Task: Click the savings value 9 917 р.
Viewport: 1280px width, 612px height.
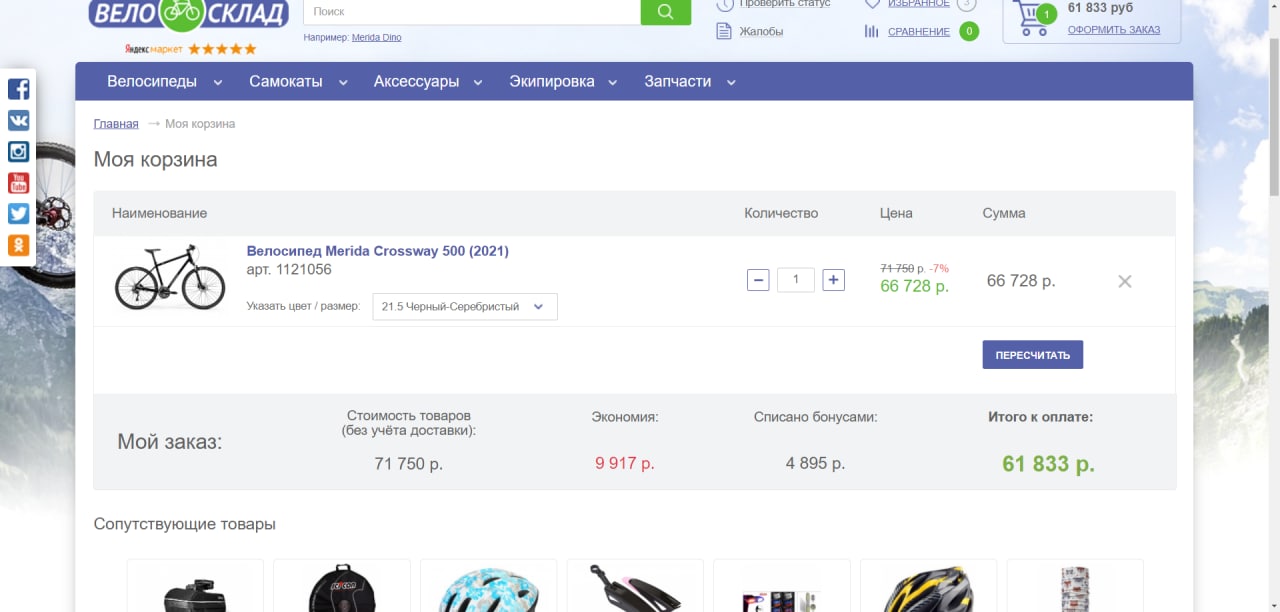Action: 625,464
